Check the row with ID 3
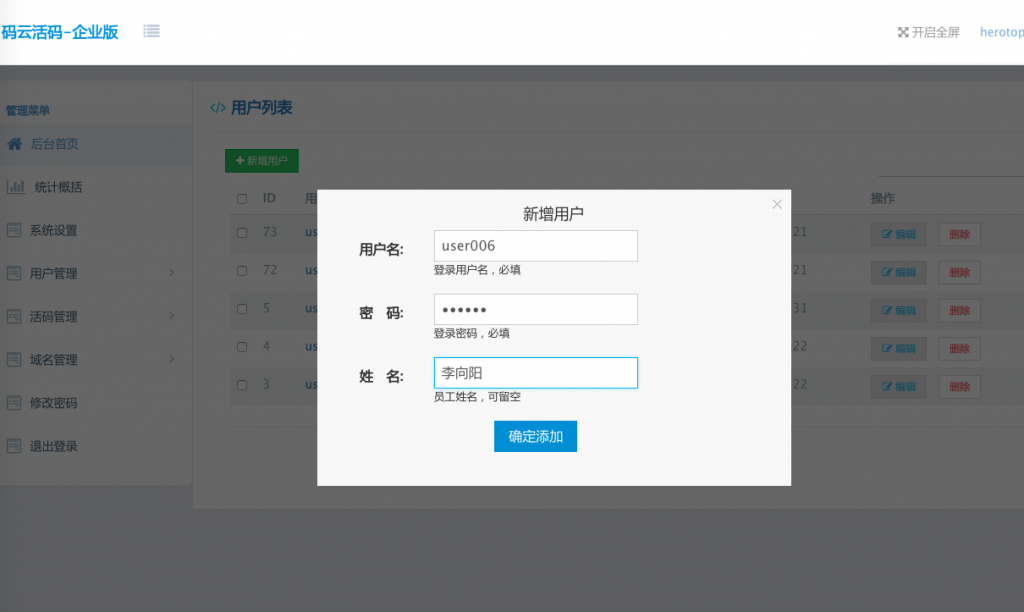Screen dimensions: 1024x612 pyautogui.click(x=242, y=385)
